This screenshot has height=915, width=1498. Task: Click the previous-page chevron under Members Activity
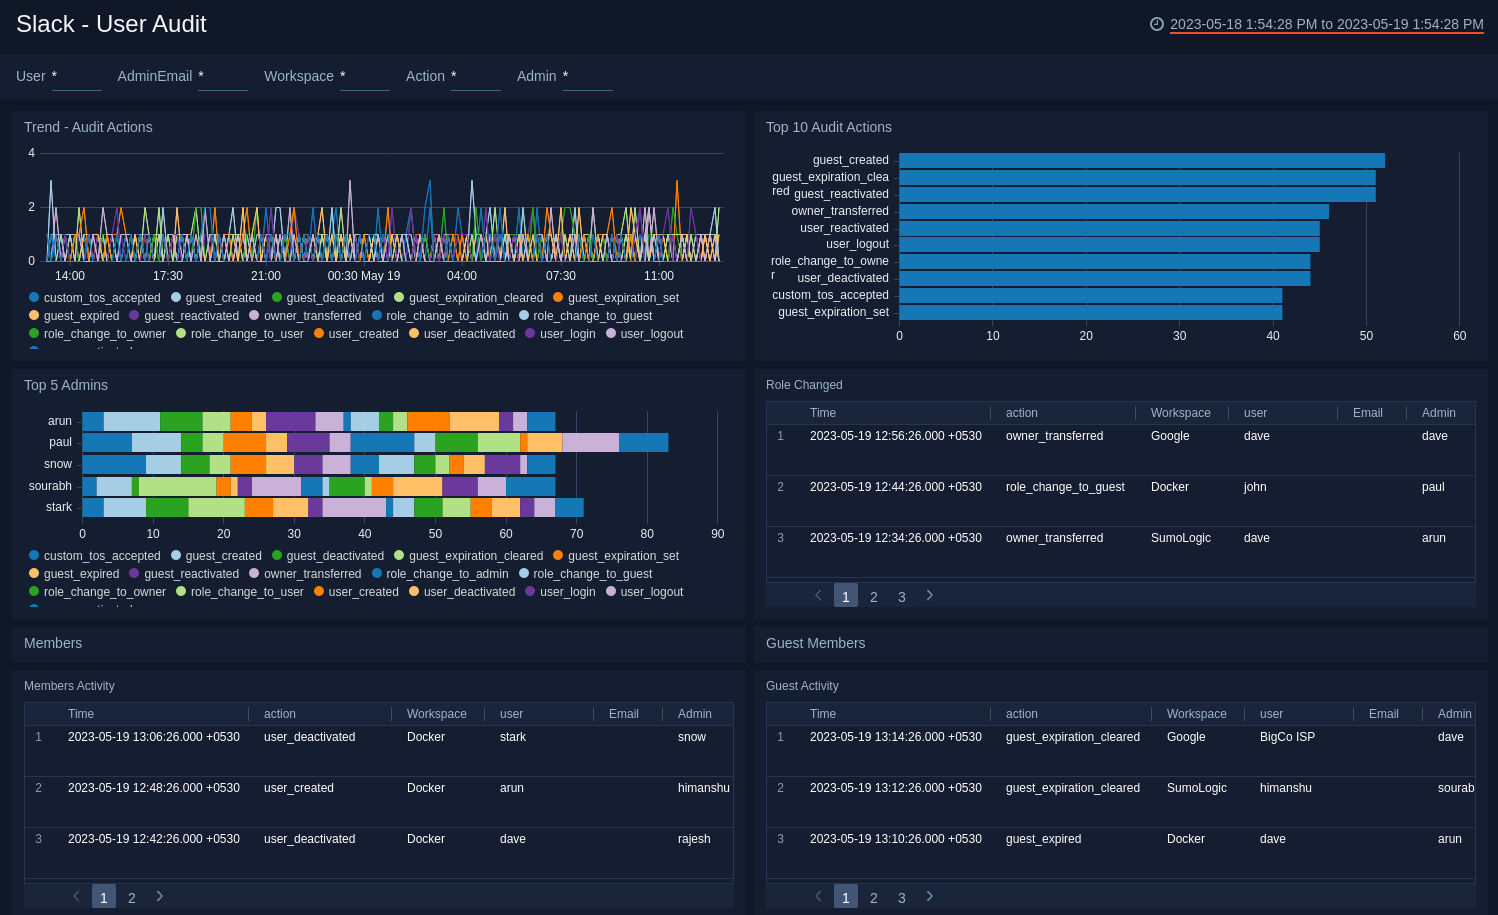(76, 896)
